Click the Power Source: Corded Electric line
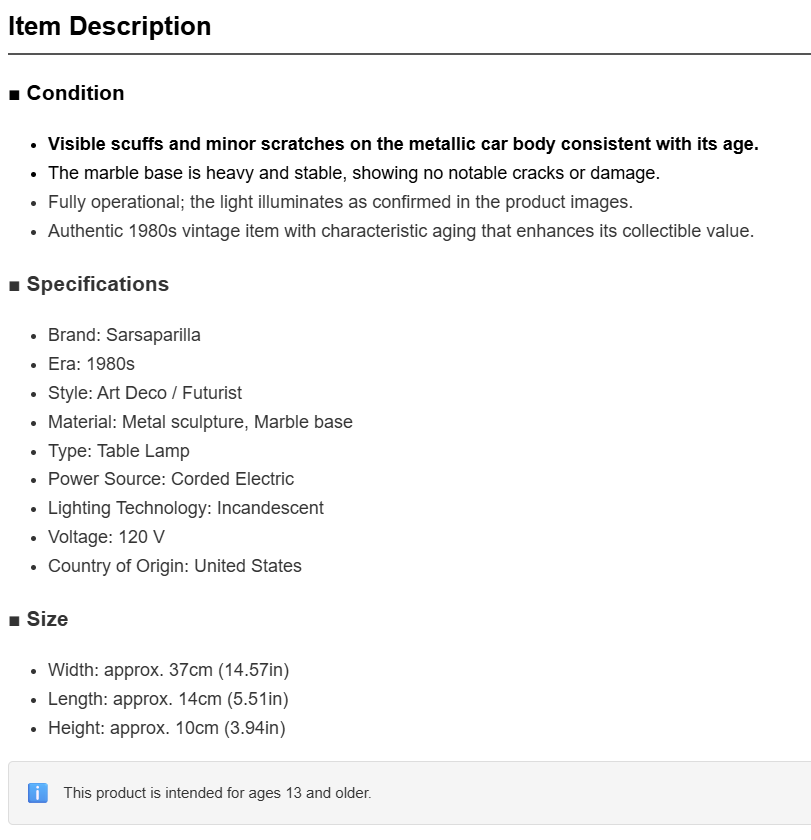 [171, 479]
